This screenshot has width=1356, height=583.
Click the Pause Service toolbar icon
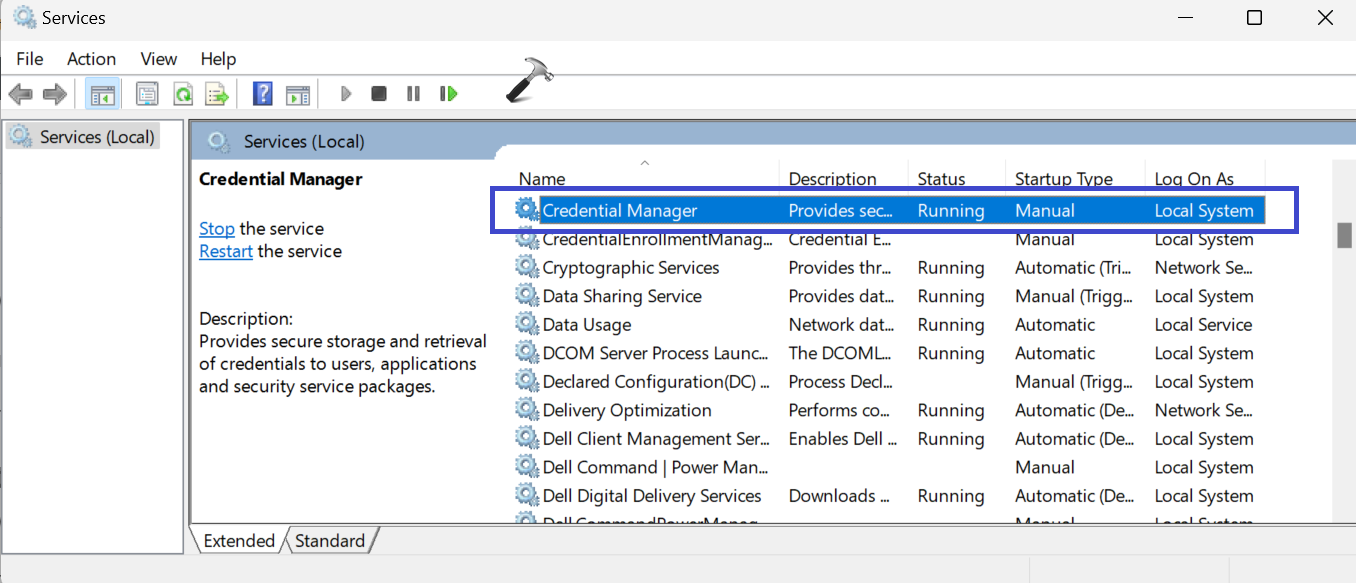click(413, 94)
